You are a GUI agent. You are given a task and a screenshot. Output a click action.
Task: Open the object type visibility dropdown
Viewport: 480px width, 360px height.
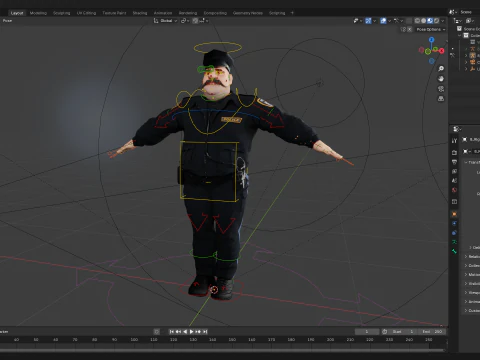[358, 21]
